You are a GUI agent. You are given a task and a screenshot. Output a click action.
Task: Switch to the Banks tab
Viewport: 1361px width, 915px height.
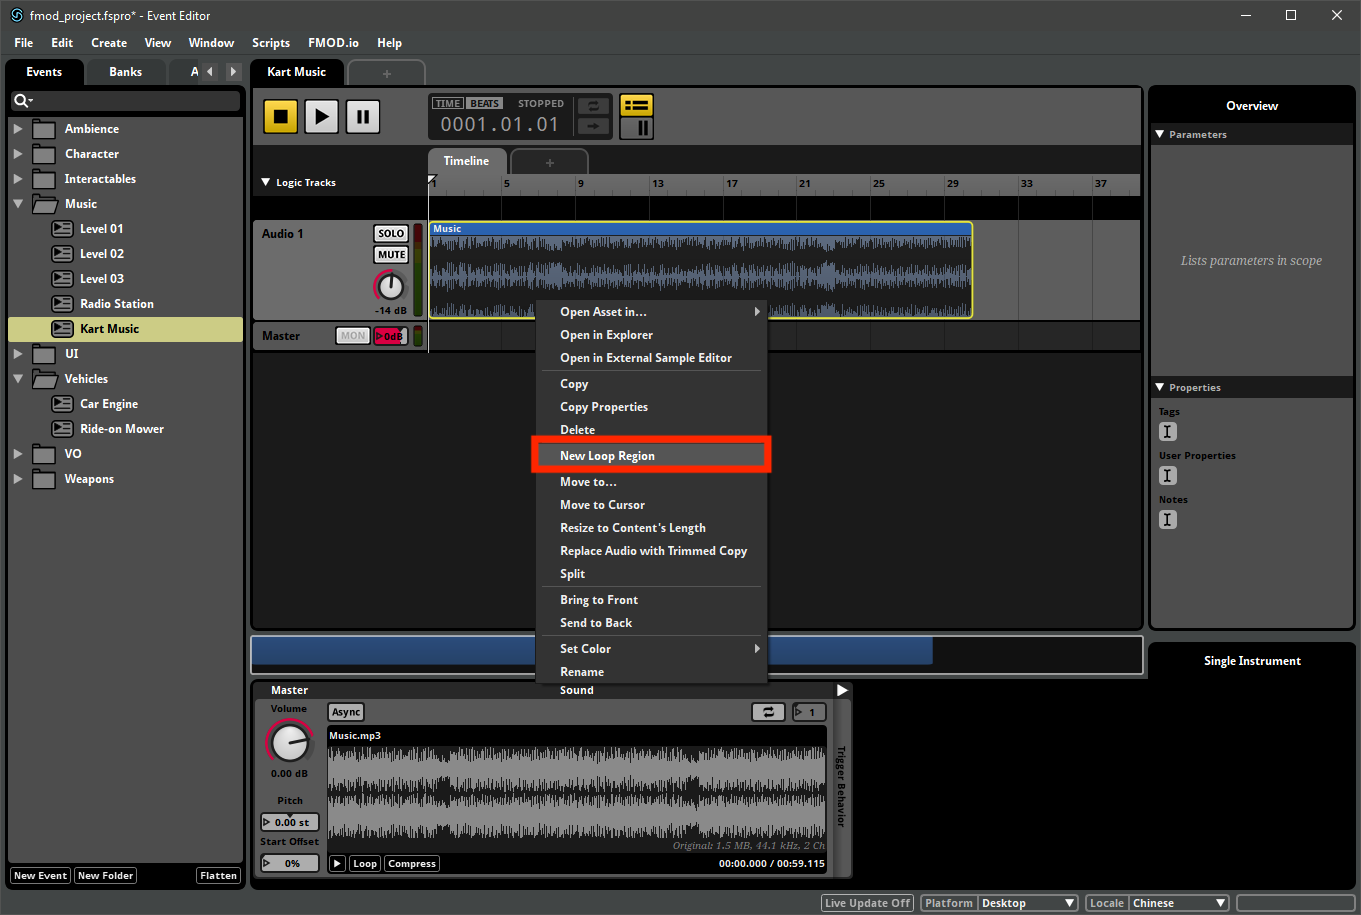[x=125, y=71]
